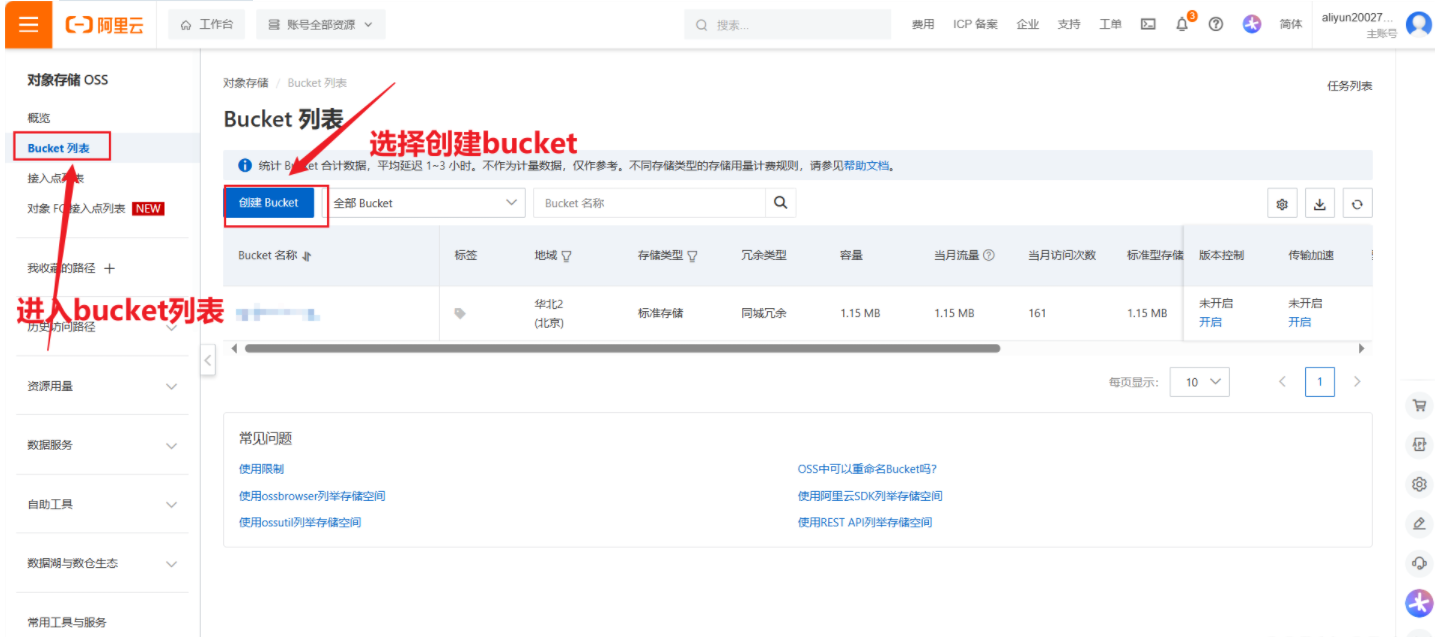Click 开启 under 版本控制
The image size is (1435, 637).
pos(1210,322)
